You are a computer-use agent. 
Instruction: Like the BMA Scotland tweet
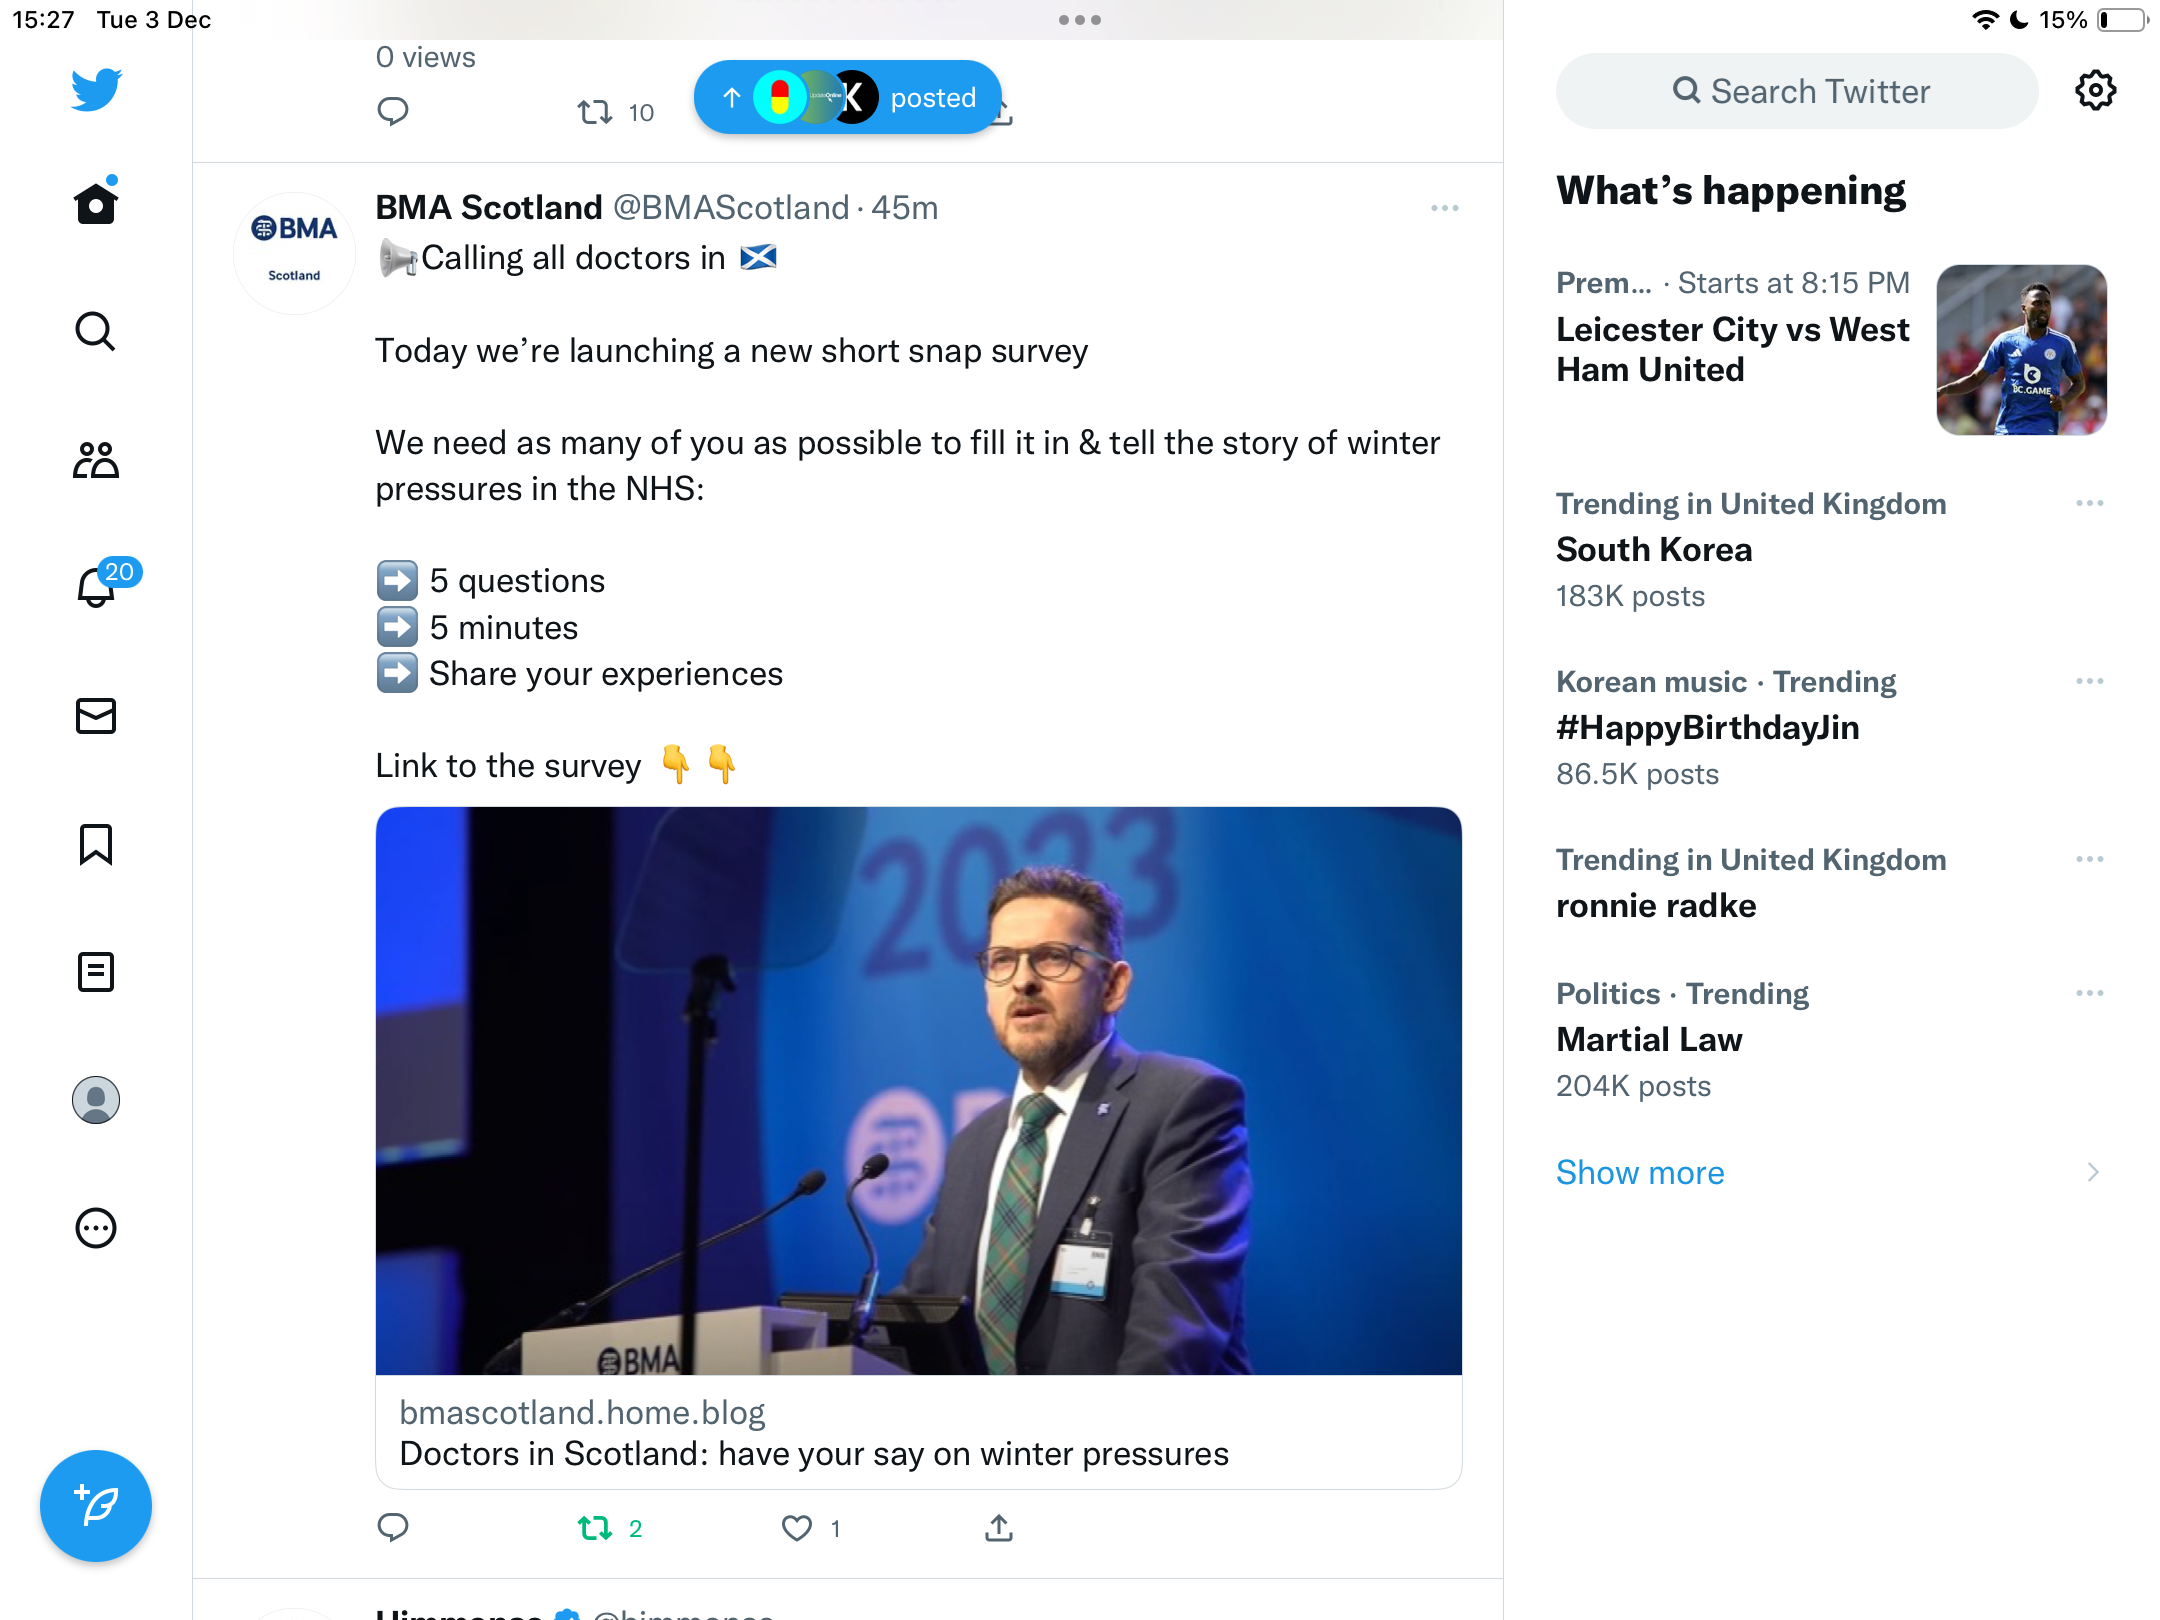pos(796,1528)
